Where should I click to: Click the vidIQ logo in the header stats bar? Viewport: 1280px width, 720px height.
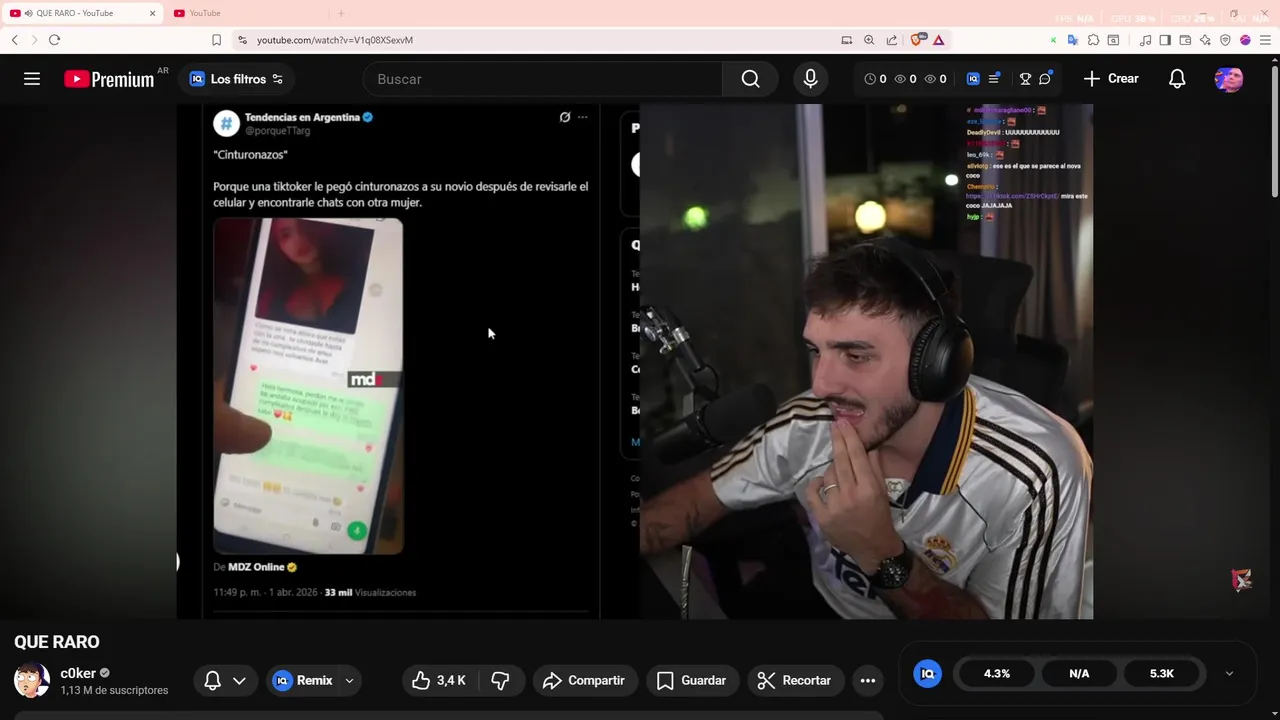point(972,79)
